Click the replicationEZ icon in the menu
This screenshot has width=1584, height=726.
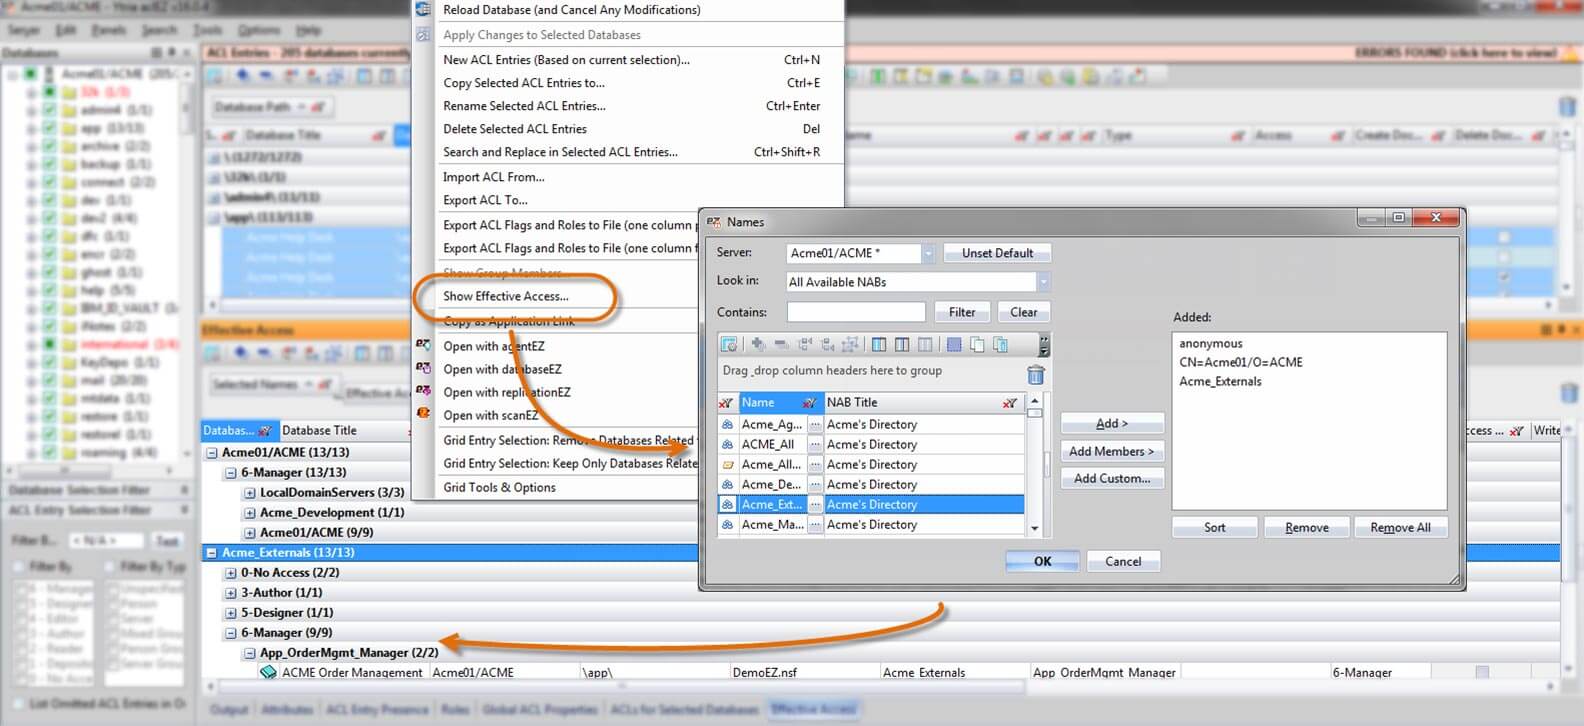click(x=423, y=391)
